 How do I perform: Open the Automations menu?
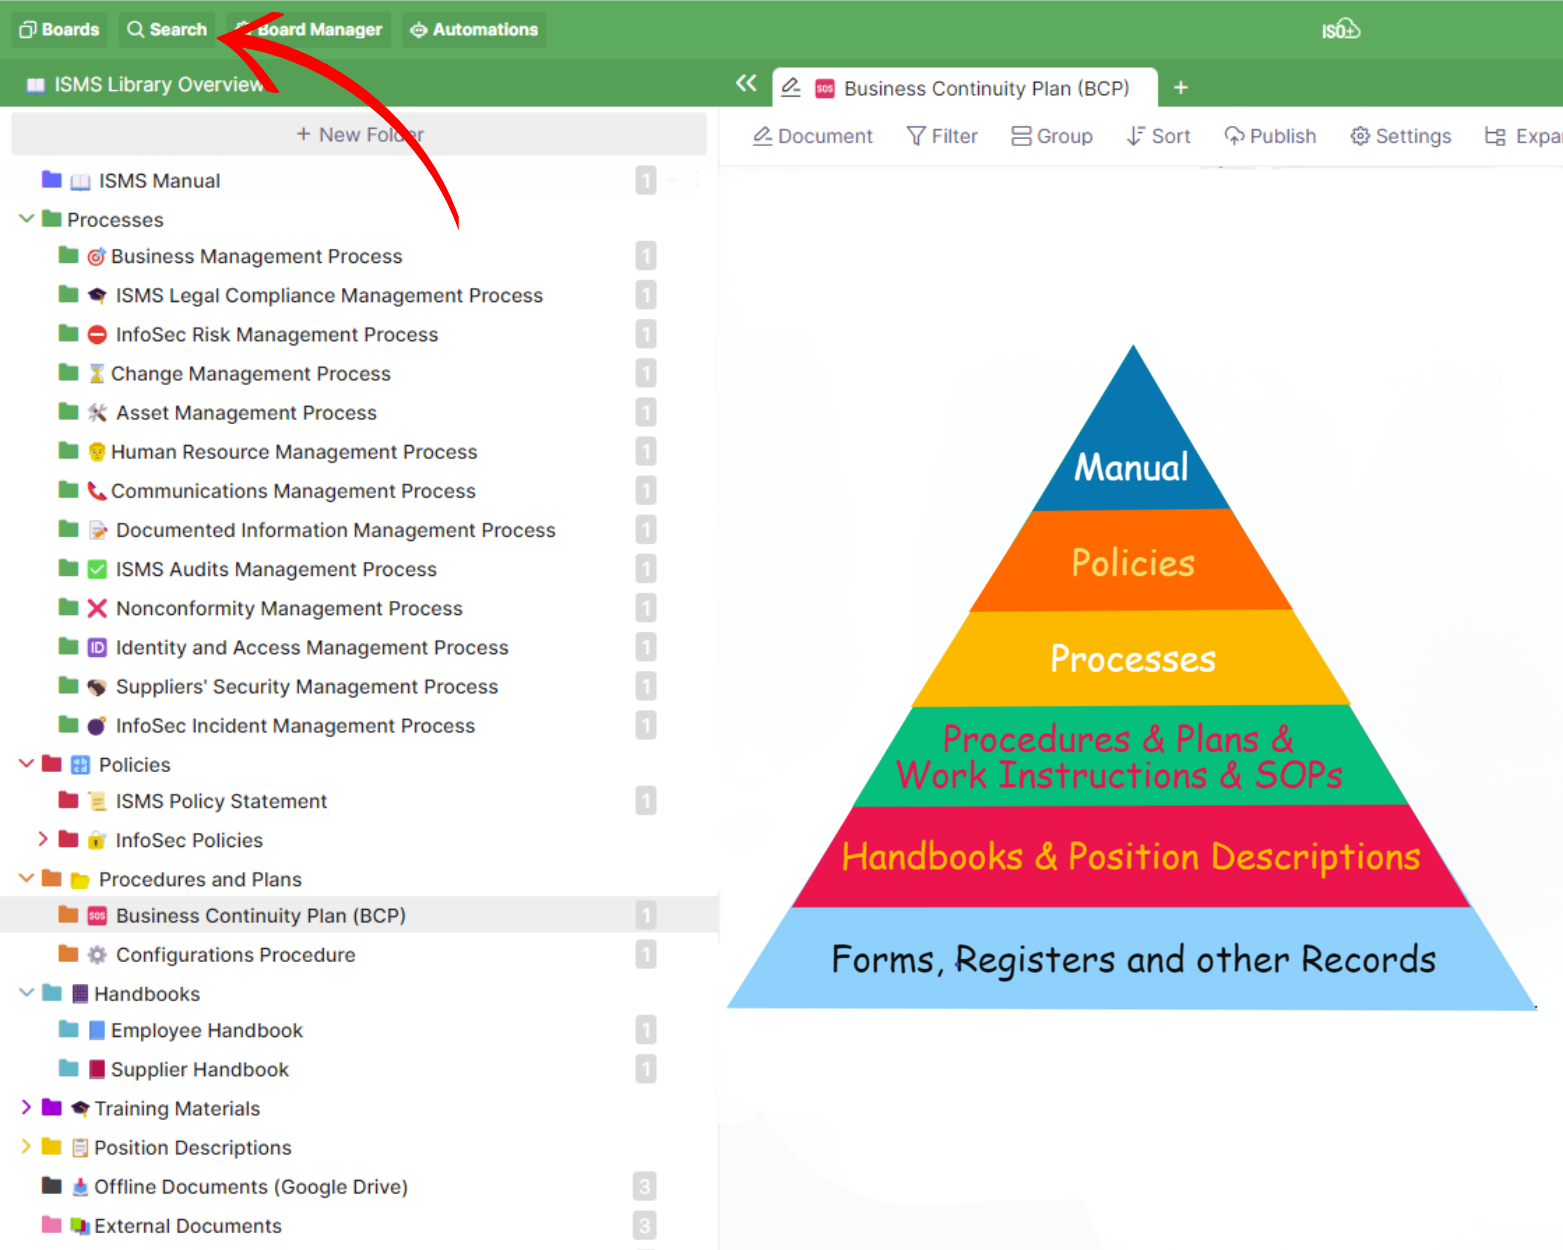coord(474,30)
